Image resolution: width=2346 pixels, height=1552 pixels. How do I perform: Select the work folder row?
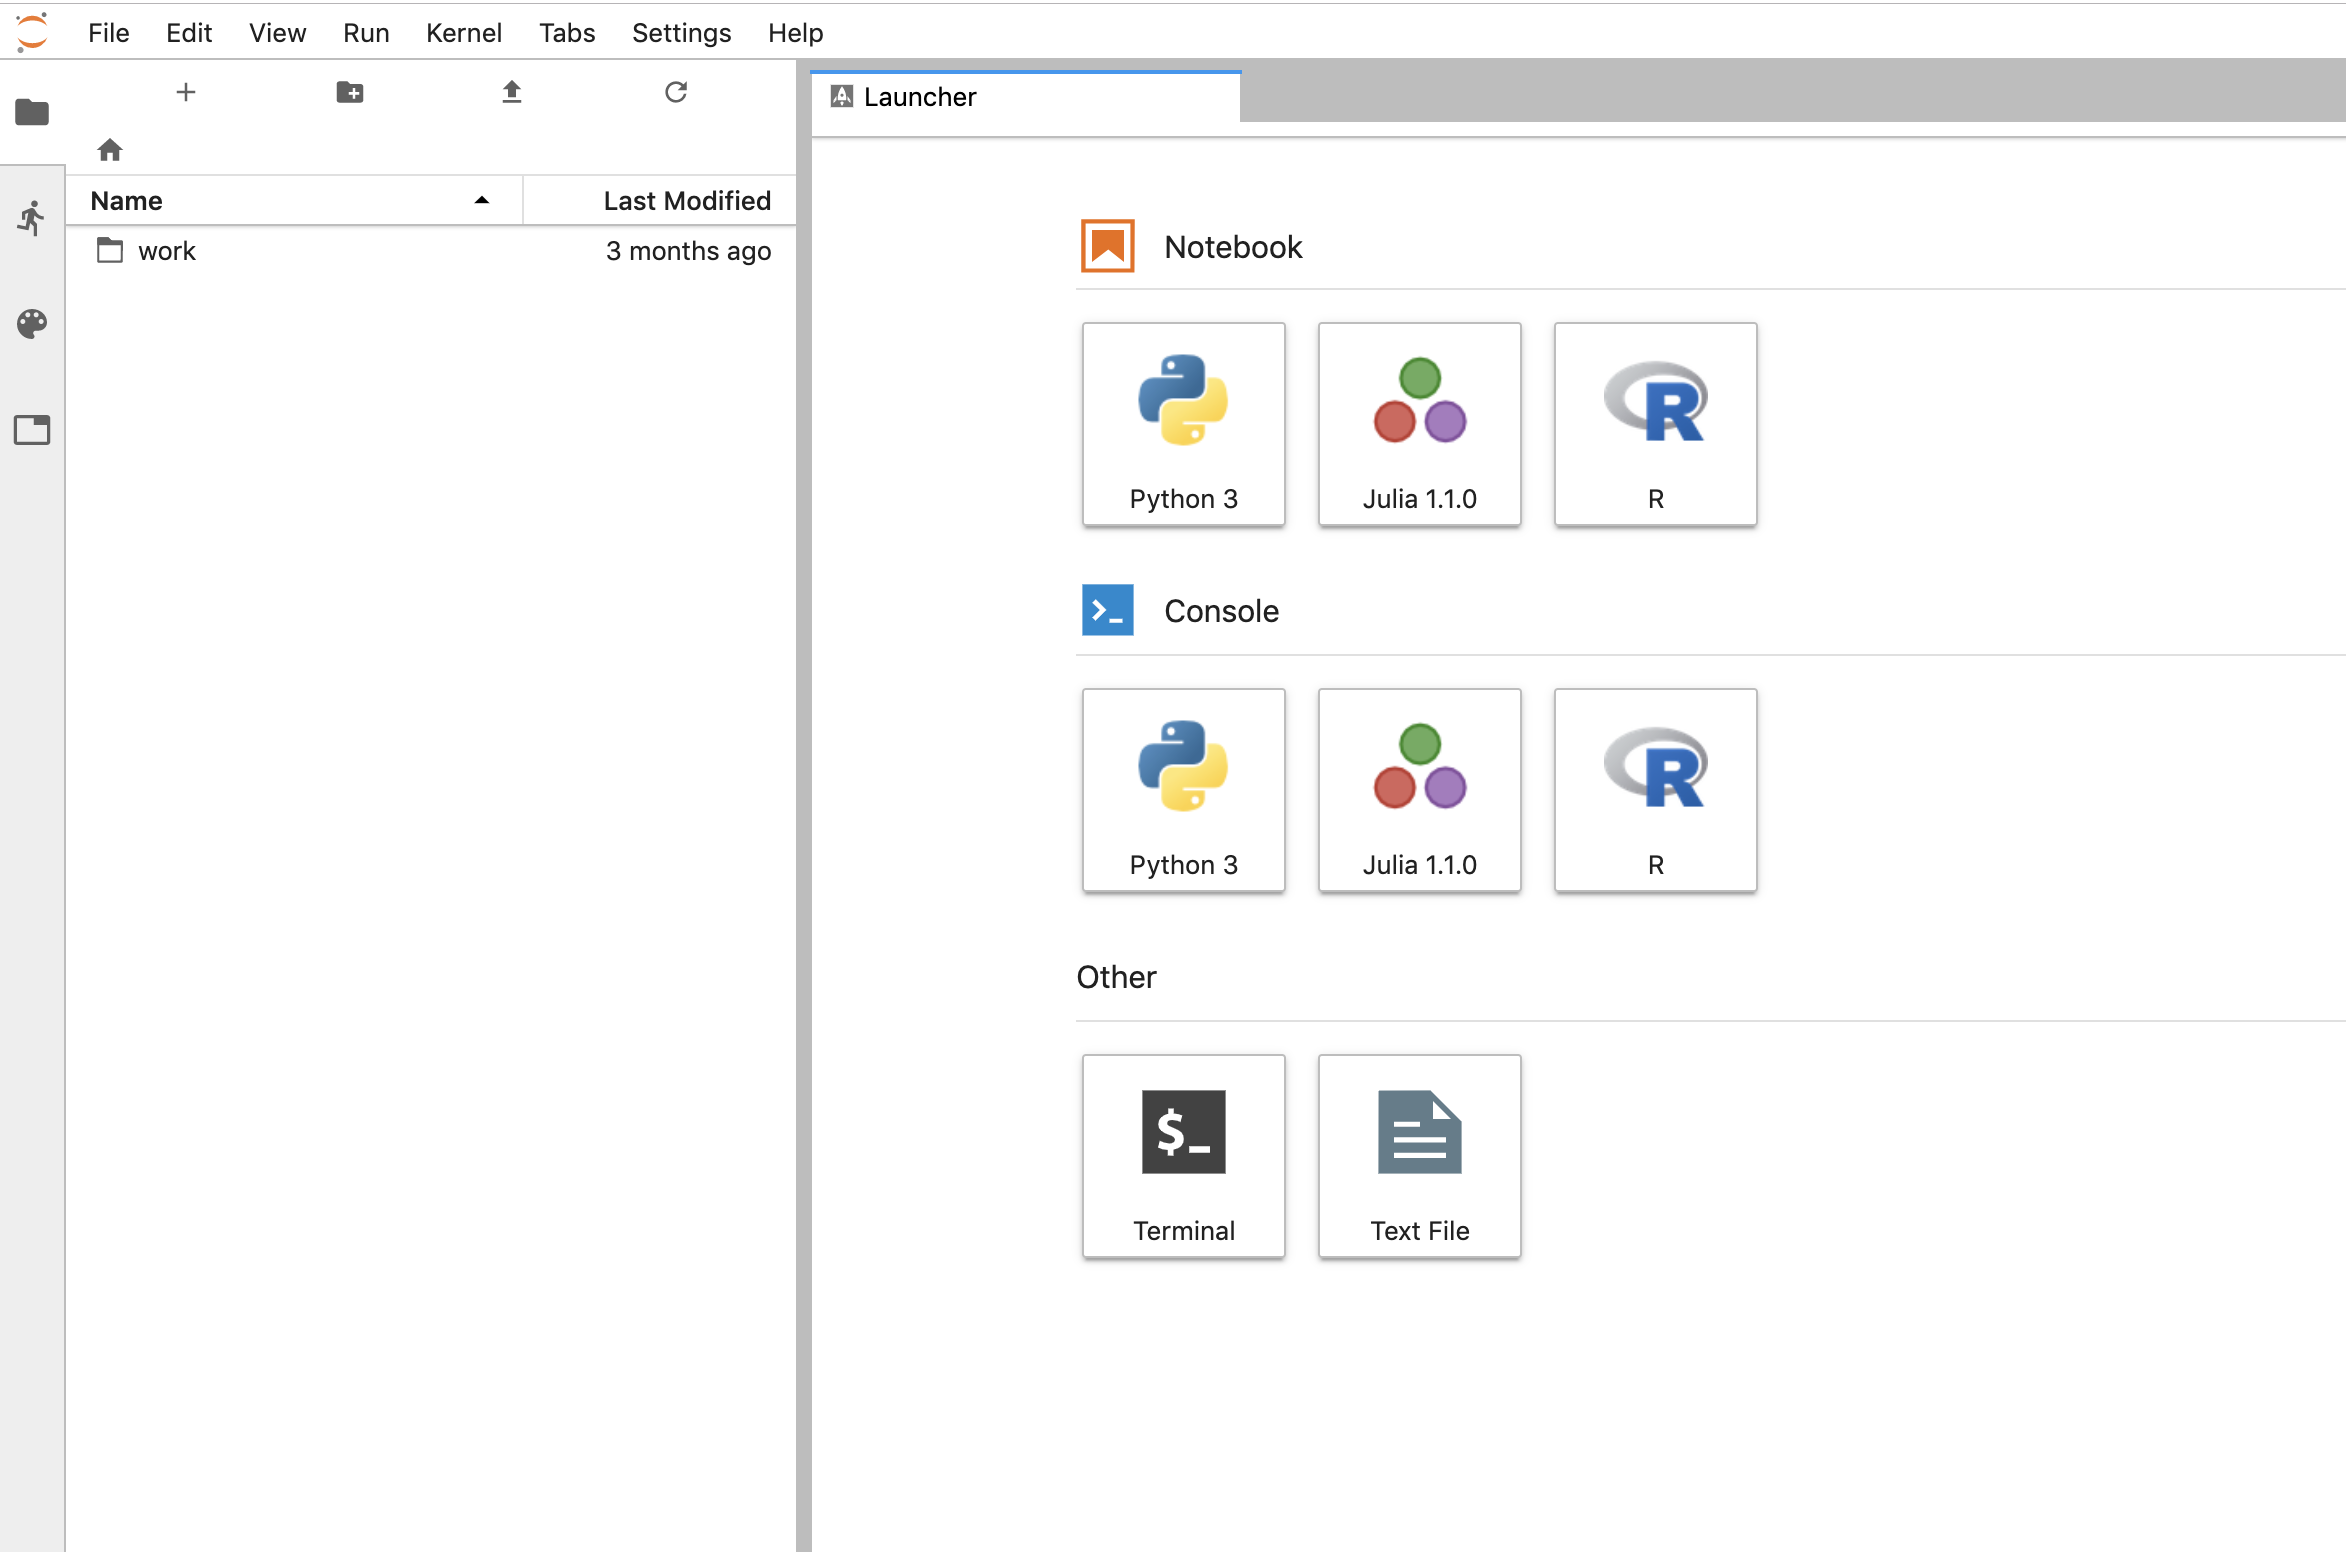click(431, 250)
